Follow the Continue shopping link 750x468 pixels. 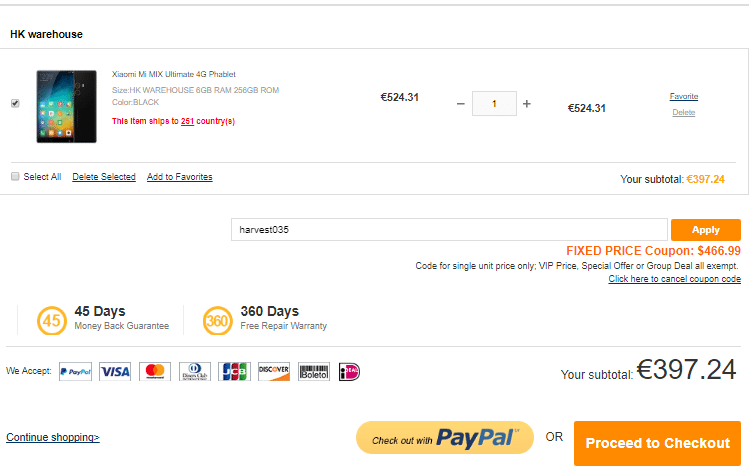[x=52, y=437]
